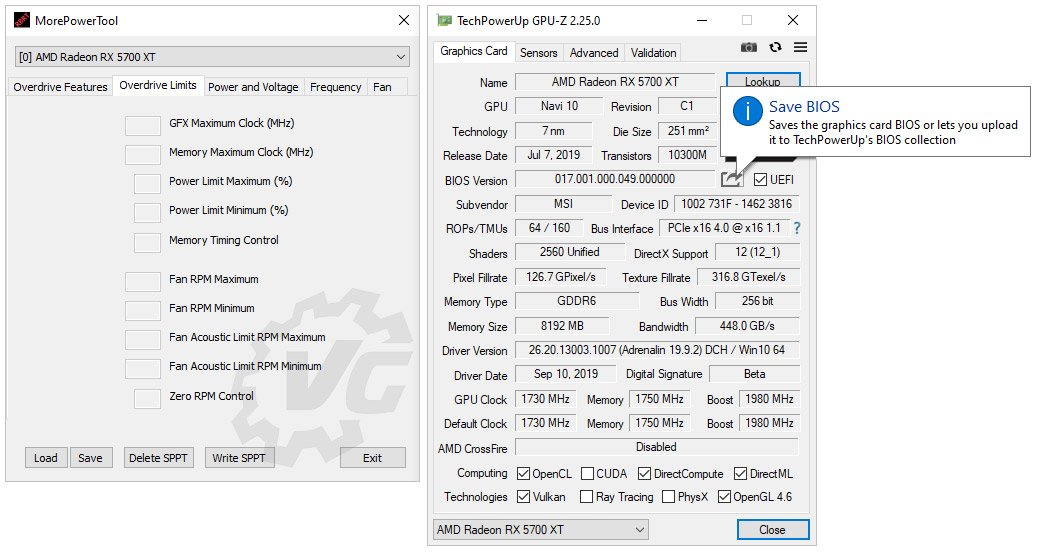The height and width of the screenshot is (555, 1037).
Task: Open the GPU-Z graphics card dropdown
Action: pyautogui.click(x=540, y=529)
